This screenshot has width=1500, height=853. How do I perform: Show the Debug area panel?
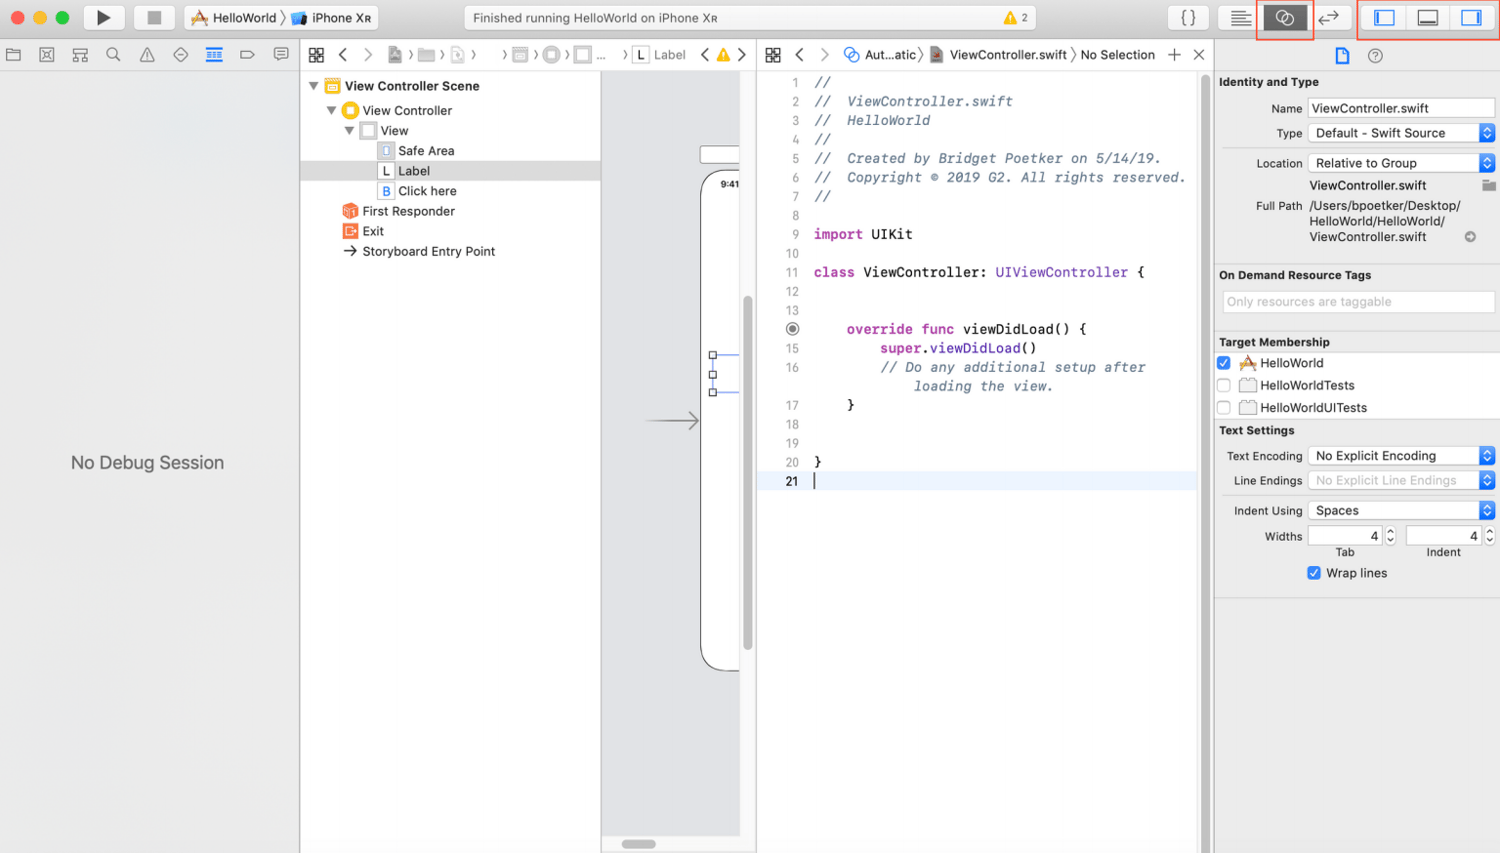click(1427, 17)
